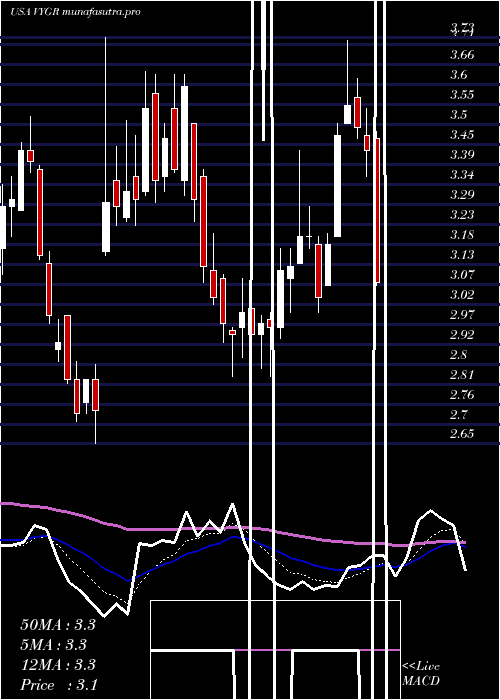Click the 2.92 price axis label

coord(462,335)
